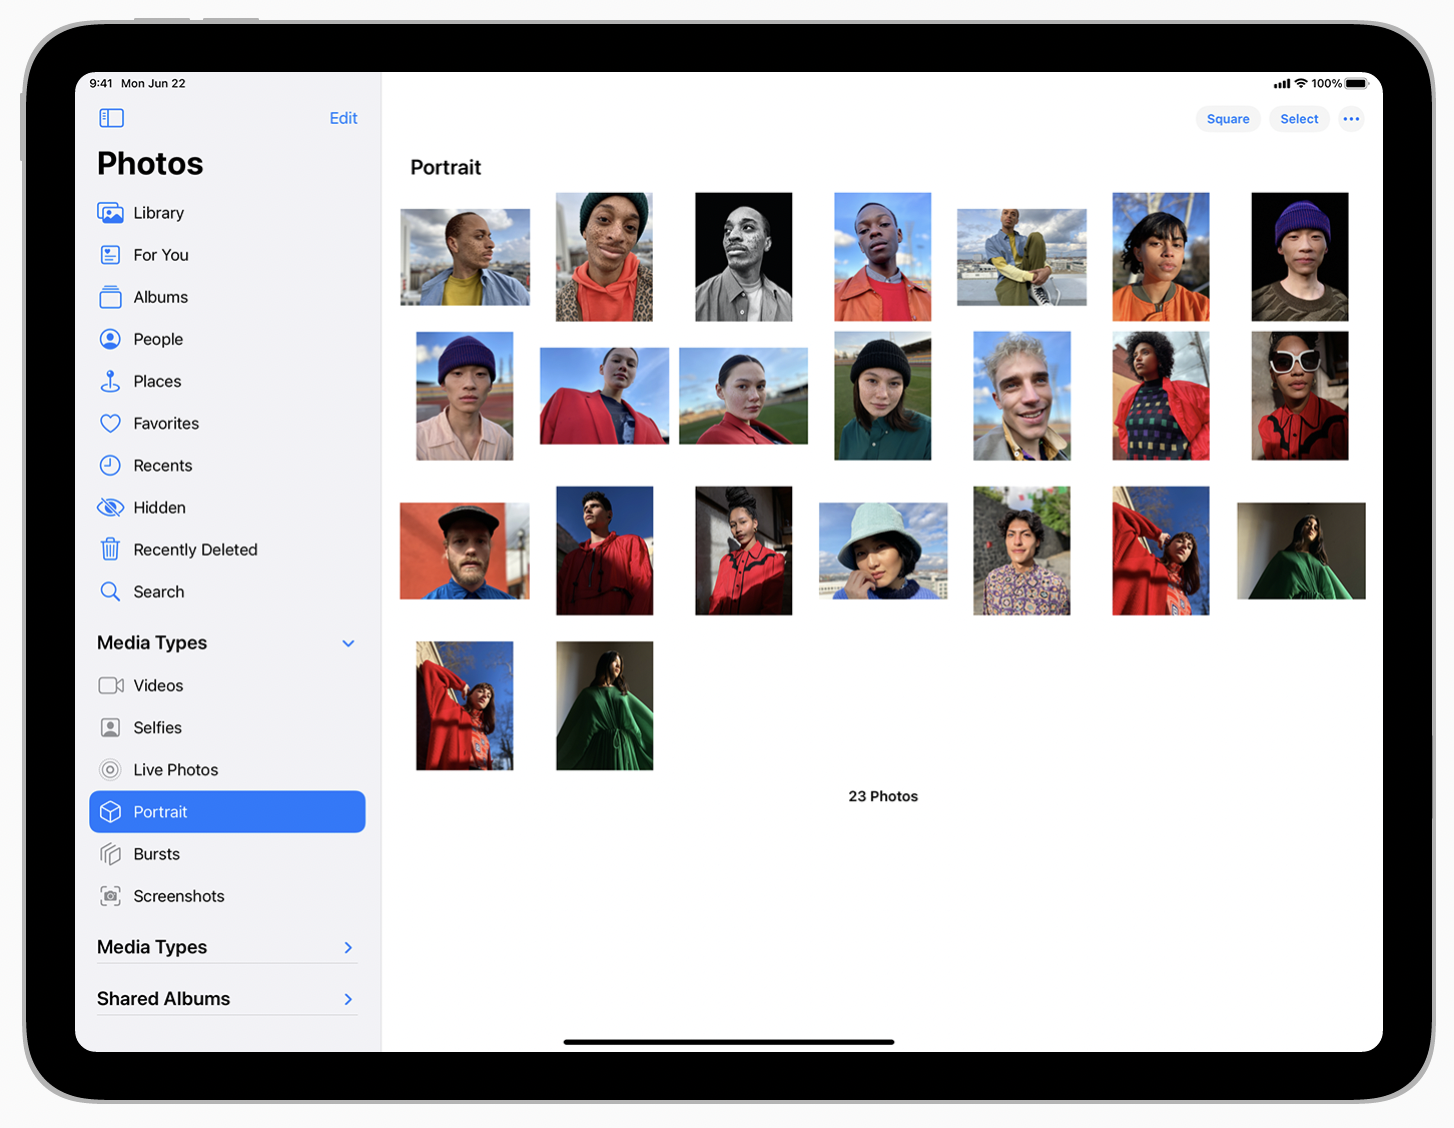Image resolution: width=1454 pixels, height=1128 pixels.
Task: Click the Bursts stacked icon
Action: (x=110, y=854)
